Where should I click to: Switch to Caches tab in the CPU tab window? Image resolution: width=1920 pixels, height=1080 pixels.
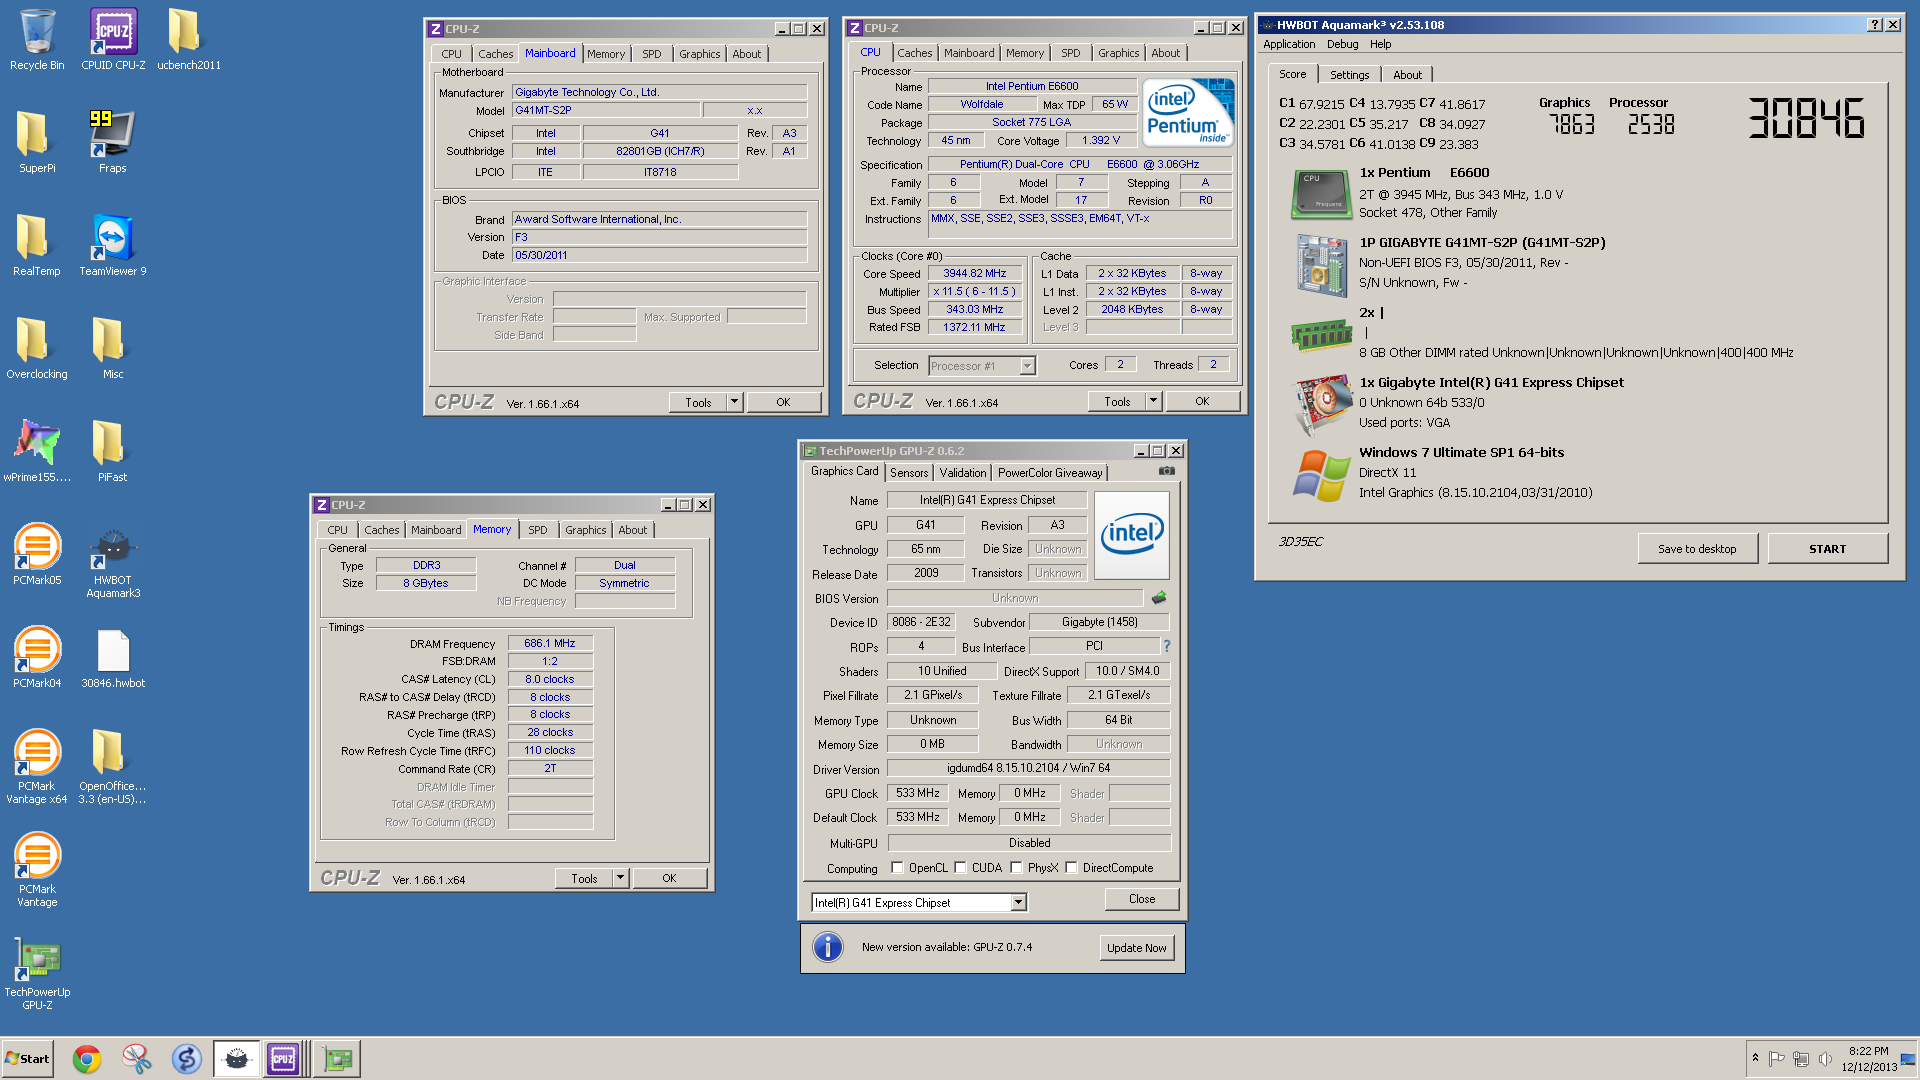pyautogui.click(x=914, y=53)
